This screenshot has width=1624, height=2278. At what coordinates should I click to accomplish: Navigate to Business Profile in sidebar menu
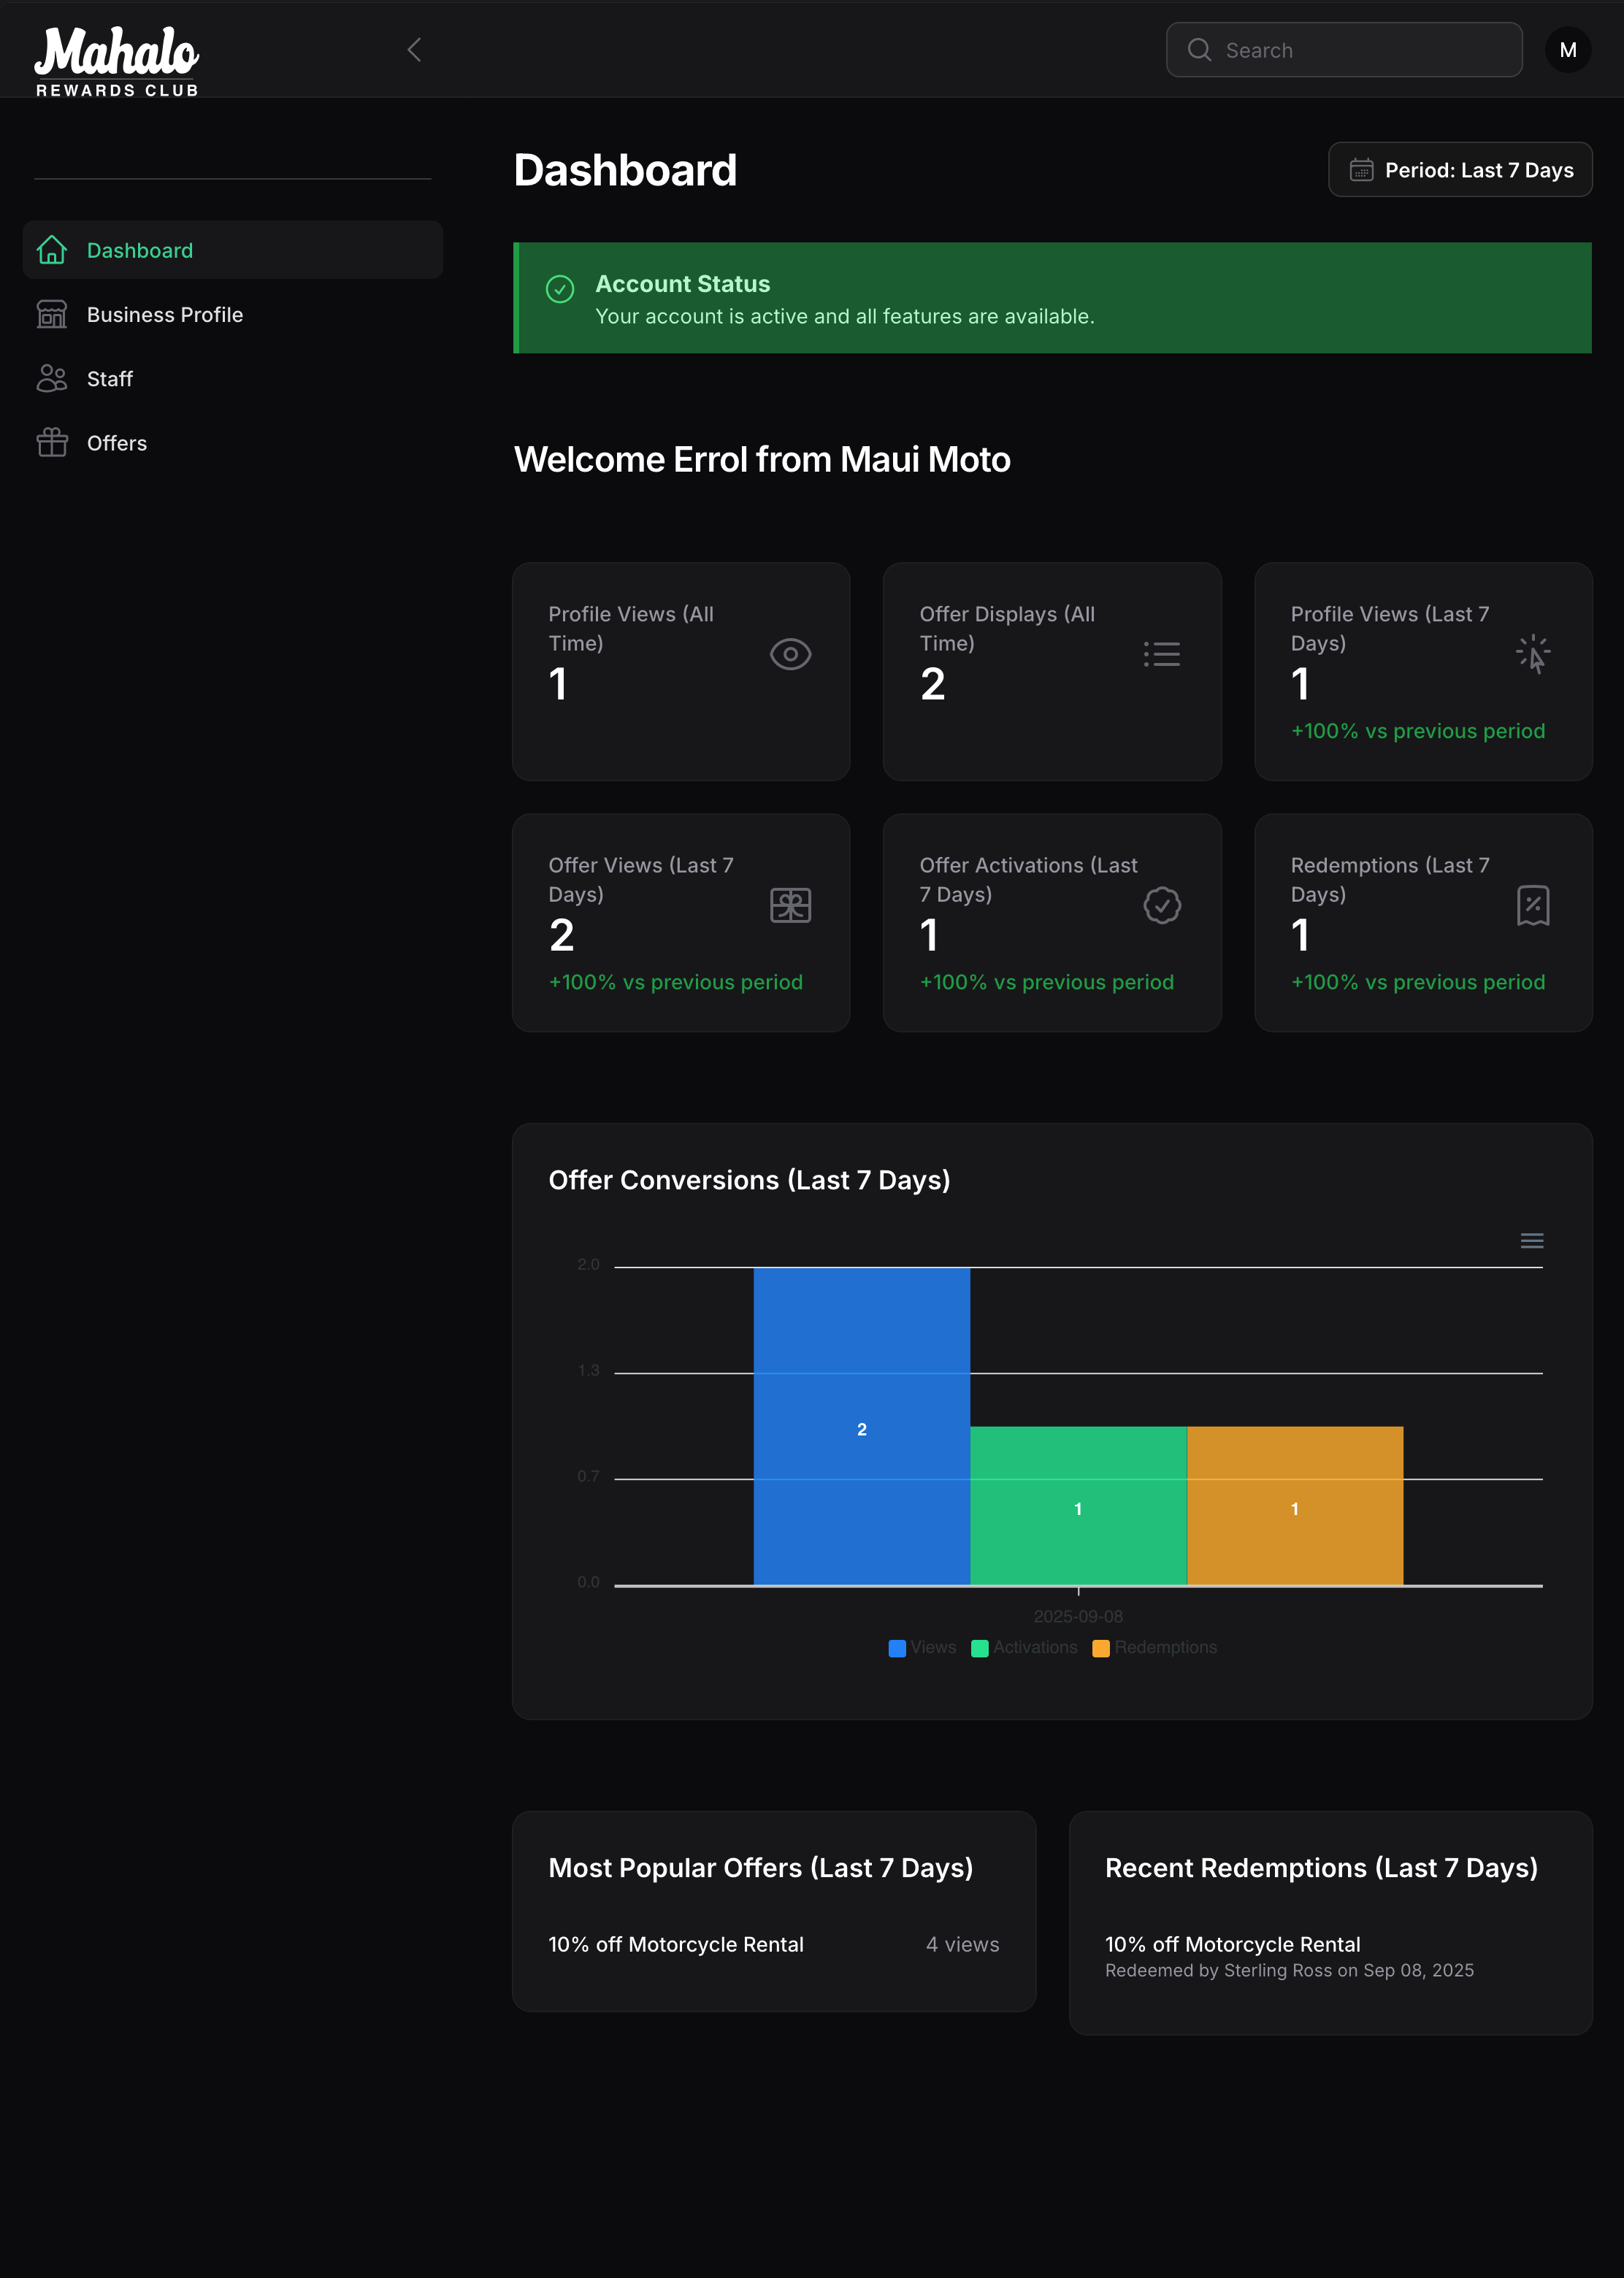[164, 314]
